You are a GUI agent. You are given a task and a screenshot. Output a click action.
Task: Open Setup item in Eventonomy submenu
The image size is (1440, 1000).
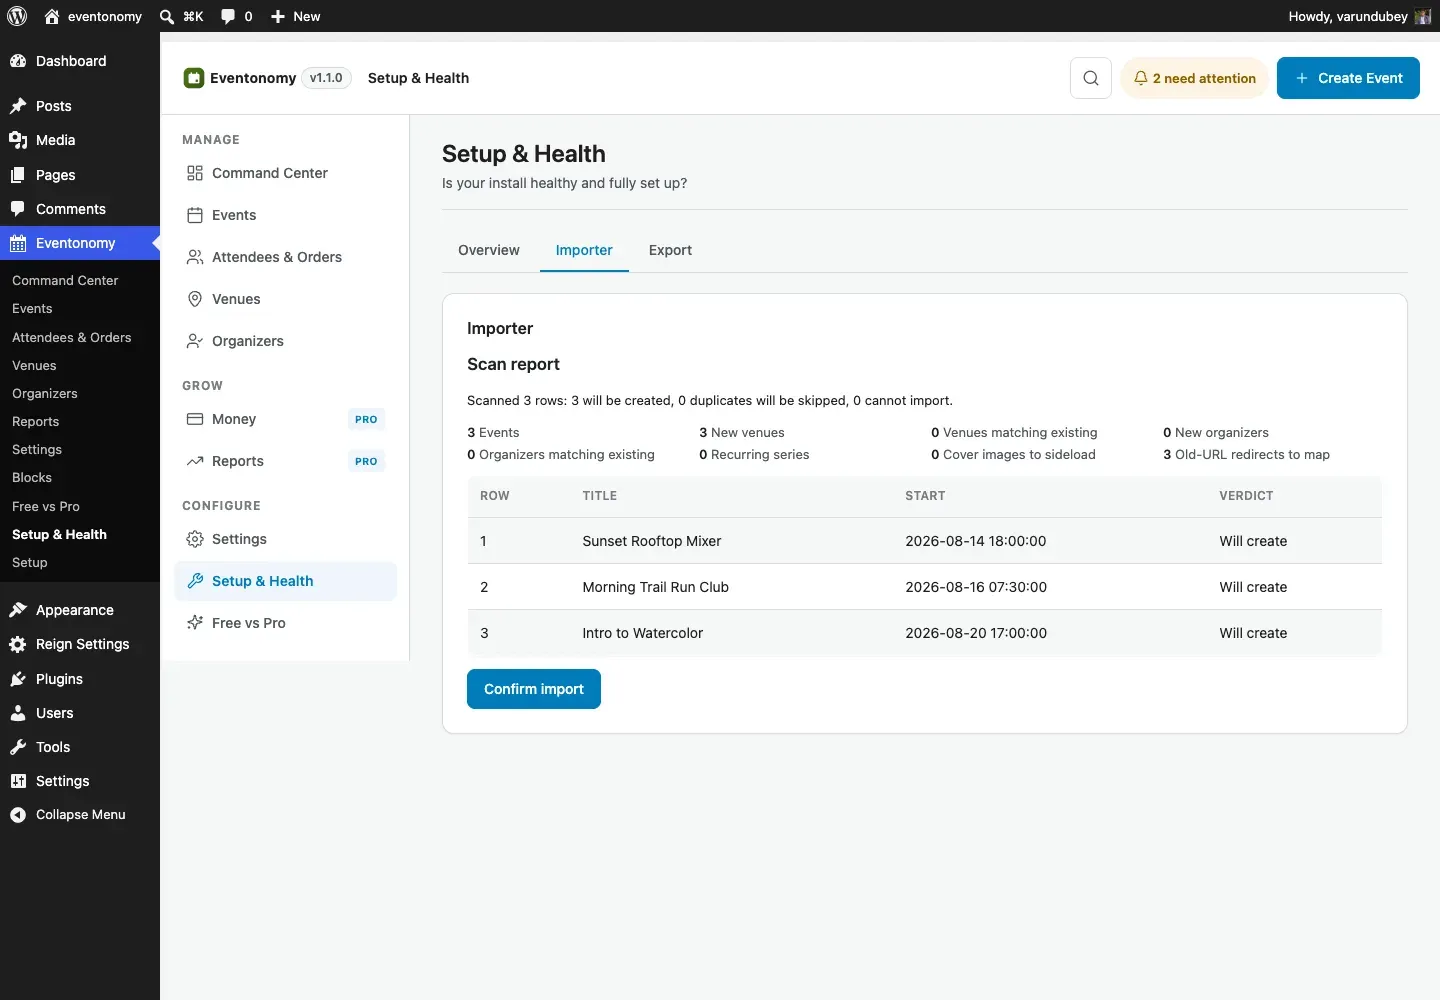click(x=30, y=563)
